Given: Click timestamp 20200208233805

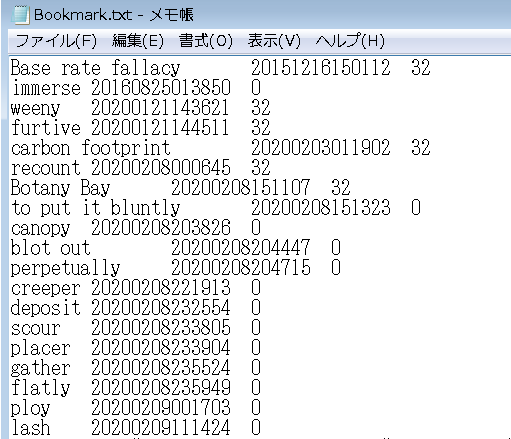Looking at the screenshot, I should 161,328.
